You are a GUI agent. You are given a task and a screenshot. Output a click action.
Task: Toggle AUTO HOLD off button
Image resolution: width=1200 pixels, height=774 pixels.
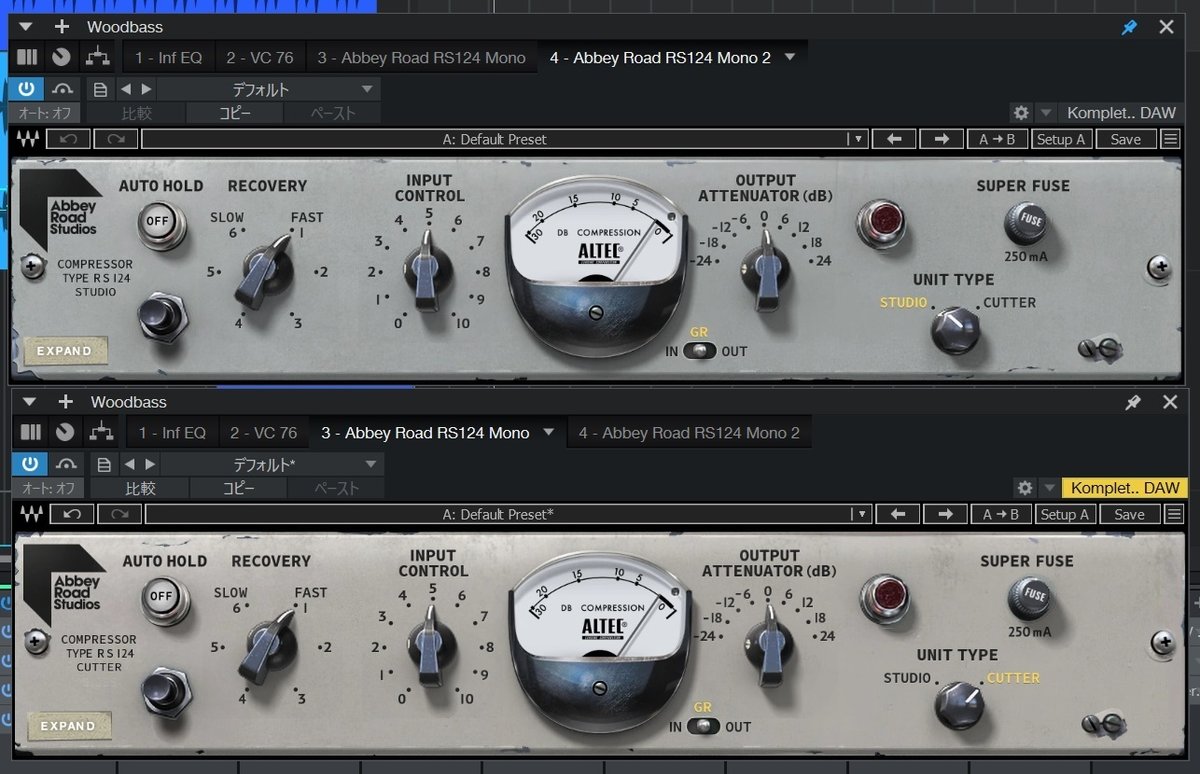pos(161,222)
